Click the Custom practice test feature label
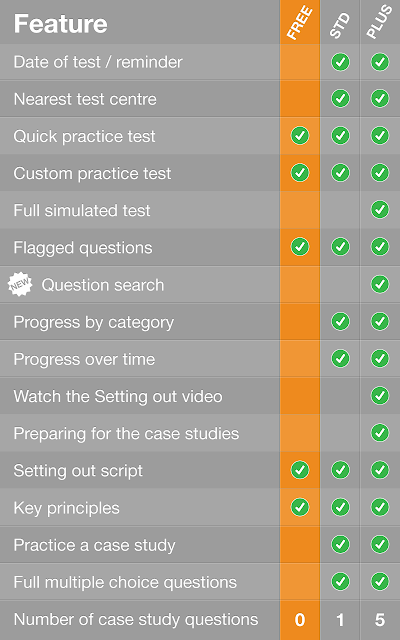This screenshot has width=400, height=640. [92, 173]
